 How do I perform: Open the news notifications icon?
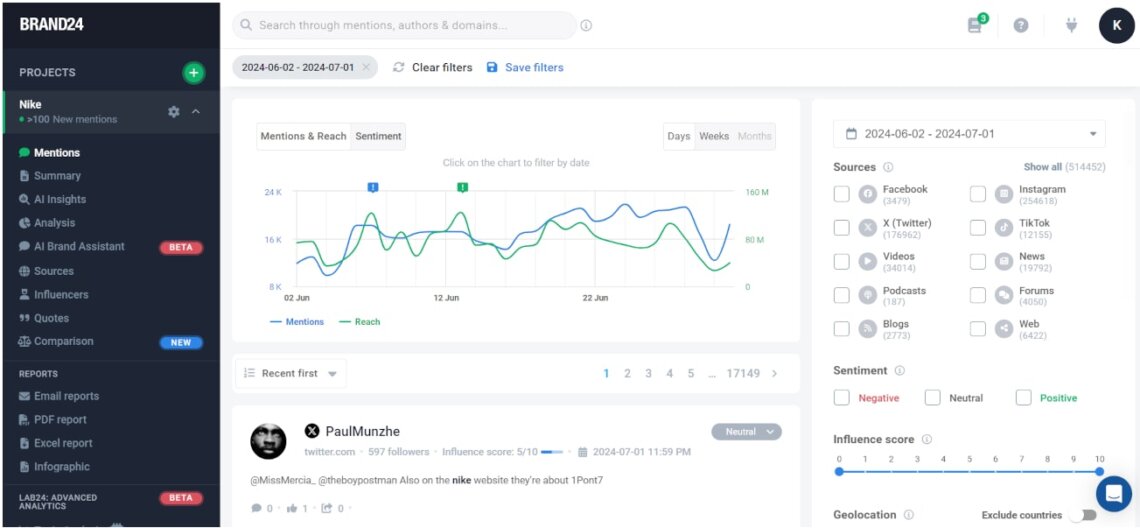(x=976, y=24)
